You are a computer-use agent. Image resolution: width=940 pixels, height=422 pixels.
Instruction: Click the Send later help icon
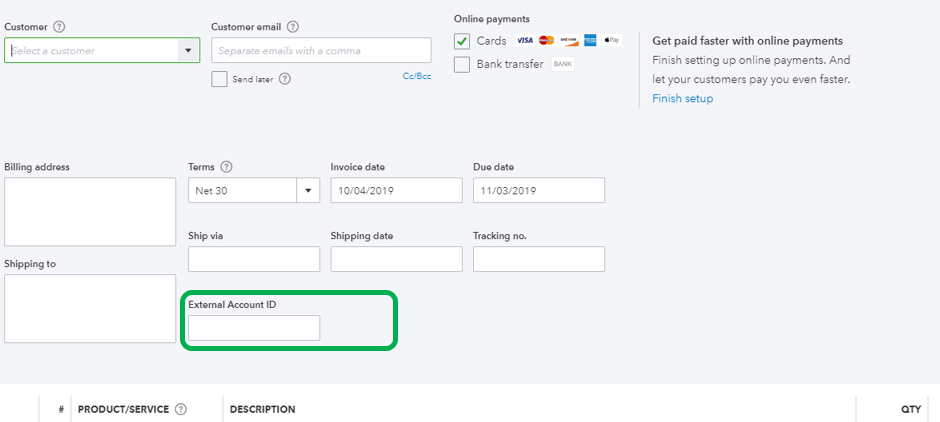(285, 79)
